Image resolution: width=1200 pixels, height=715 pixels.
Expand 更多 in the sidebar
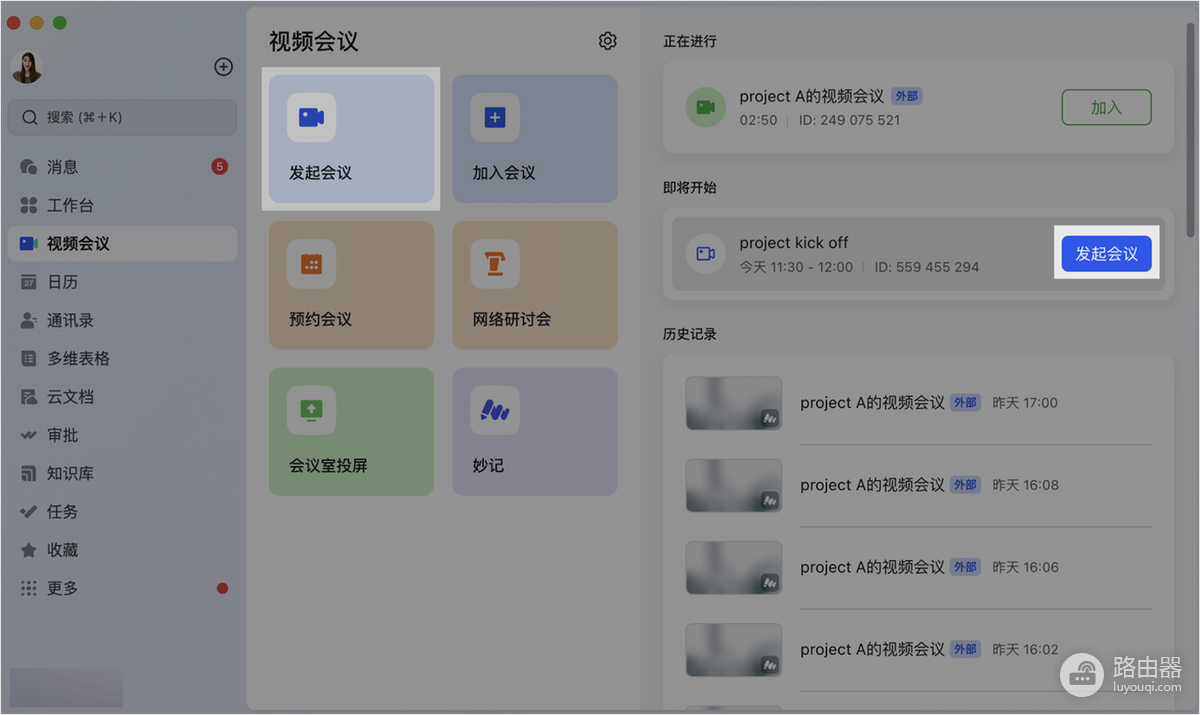pos(122,588)
